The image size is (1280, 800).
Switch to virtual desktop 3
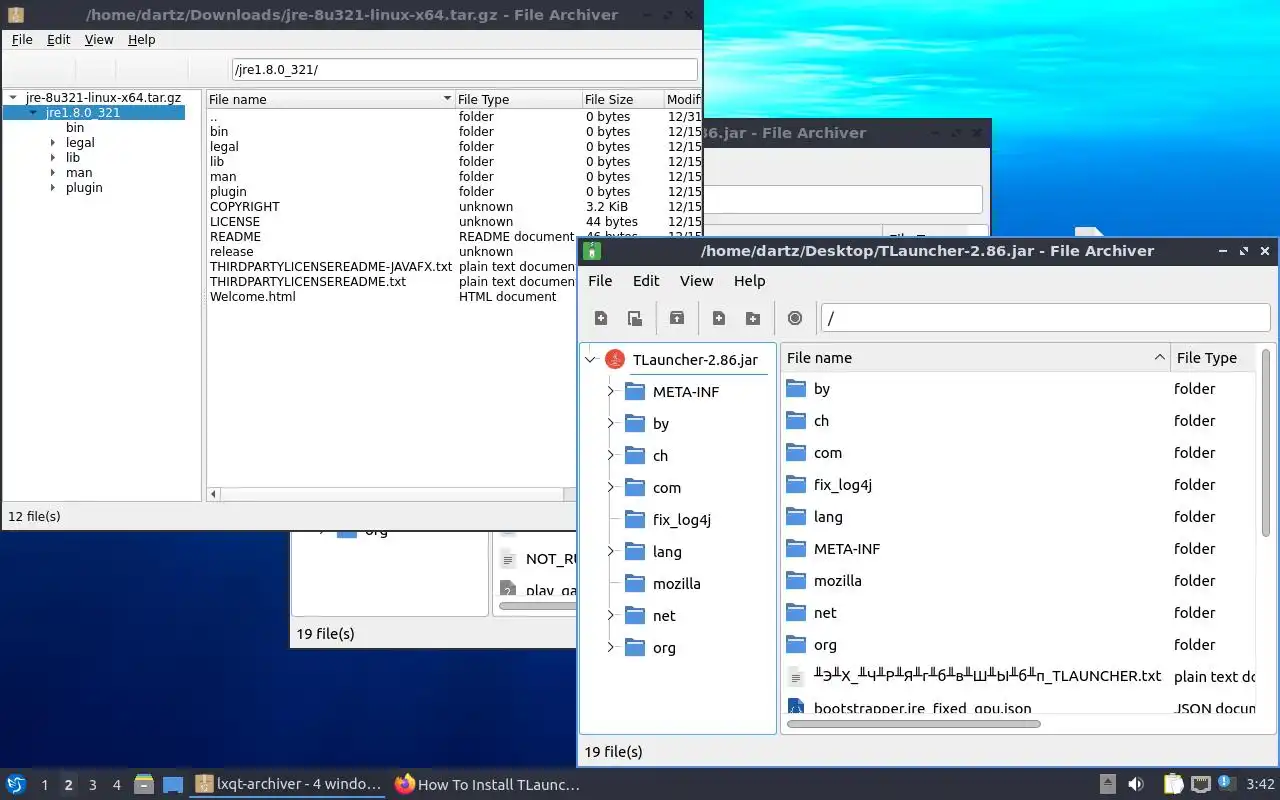coord(93,785)
